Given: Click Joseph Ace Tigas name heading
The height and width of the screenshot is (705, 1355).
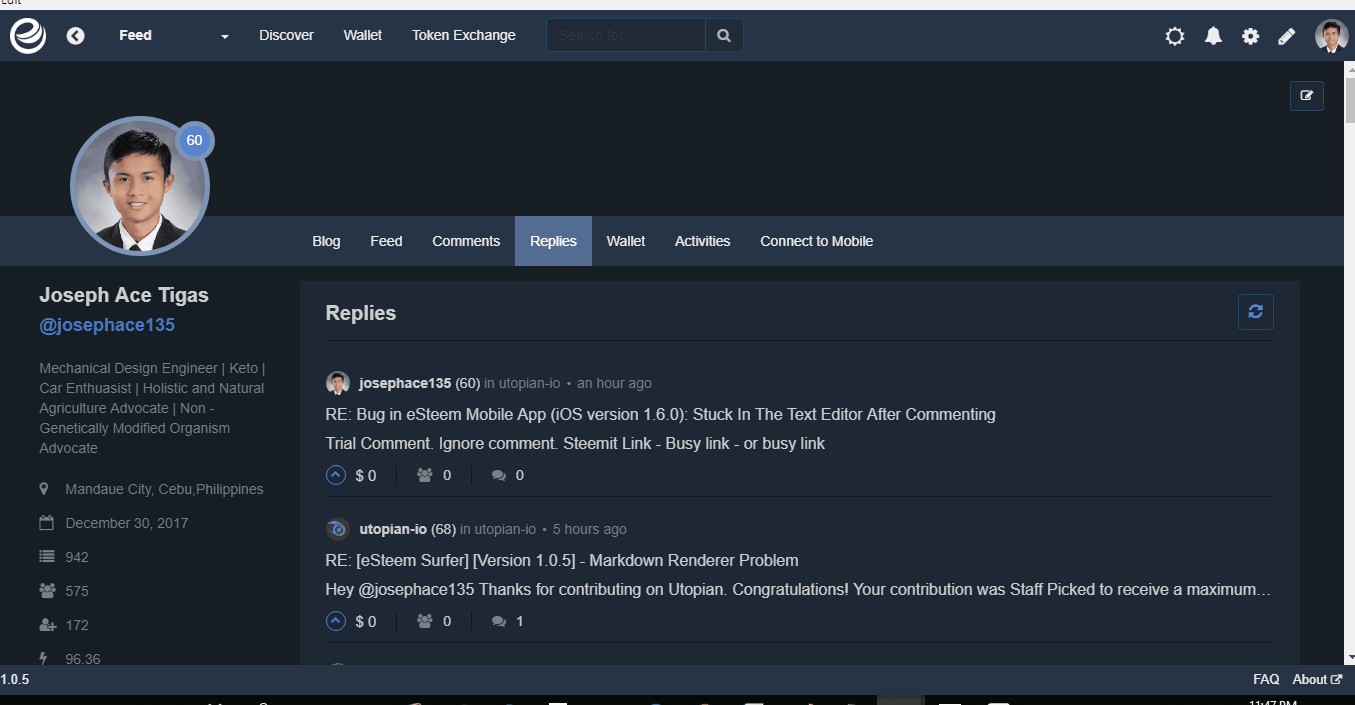Looking at the screenshot, I should 124,295.
